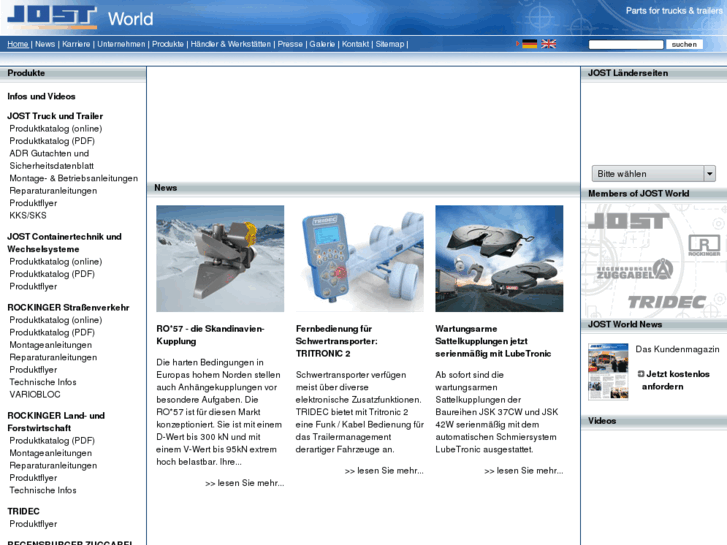Focus the search input field

(x=626, y=45)
